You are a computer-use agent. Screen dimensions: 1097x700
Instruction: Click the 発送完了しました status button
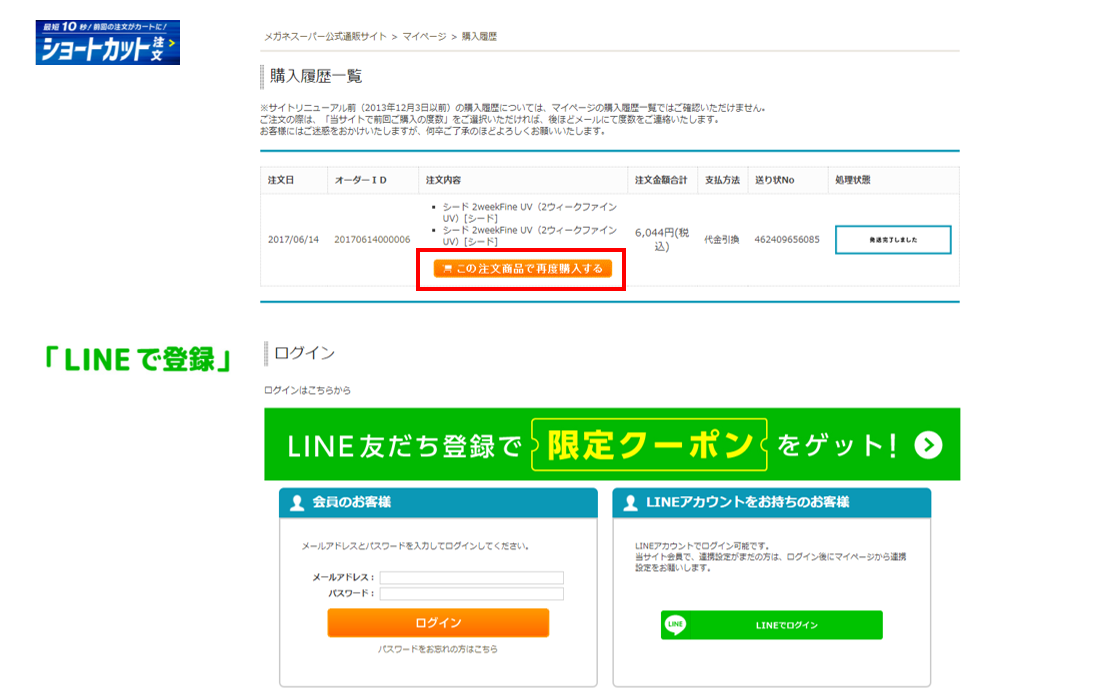[x=893, y=240]
